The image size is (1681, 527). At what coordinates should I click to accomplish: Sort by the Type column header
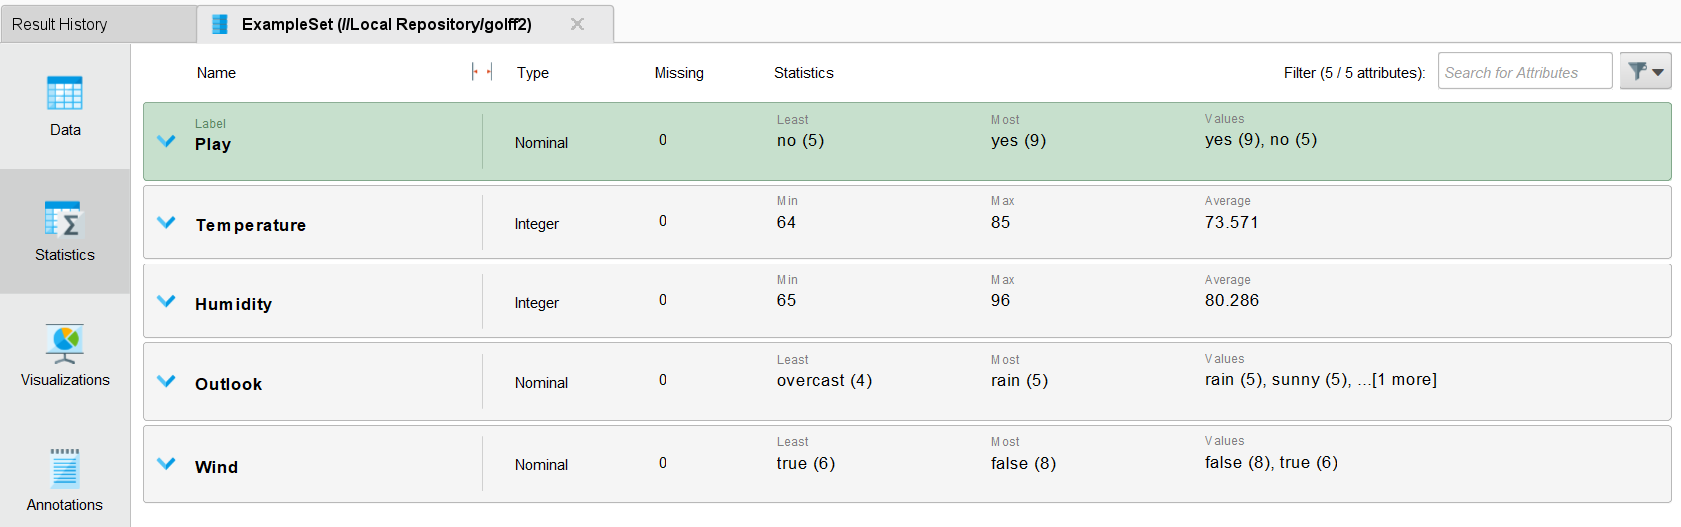coord(532,73)
